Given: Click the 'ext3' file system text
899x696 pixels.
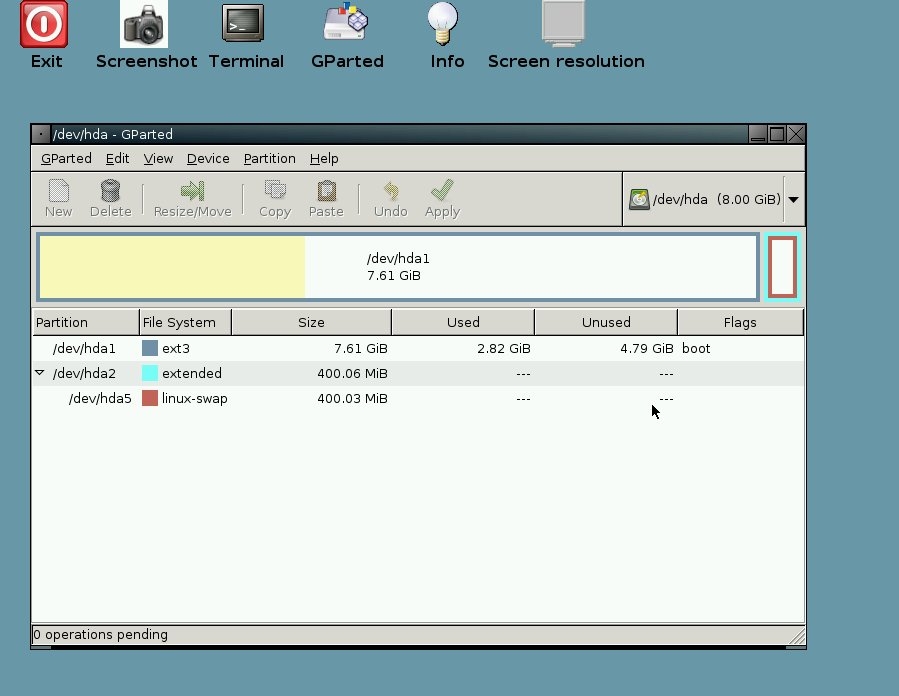Looking at the screenshot, I should (x=175, y=349).
